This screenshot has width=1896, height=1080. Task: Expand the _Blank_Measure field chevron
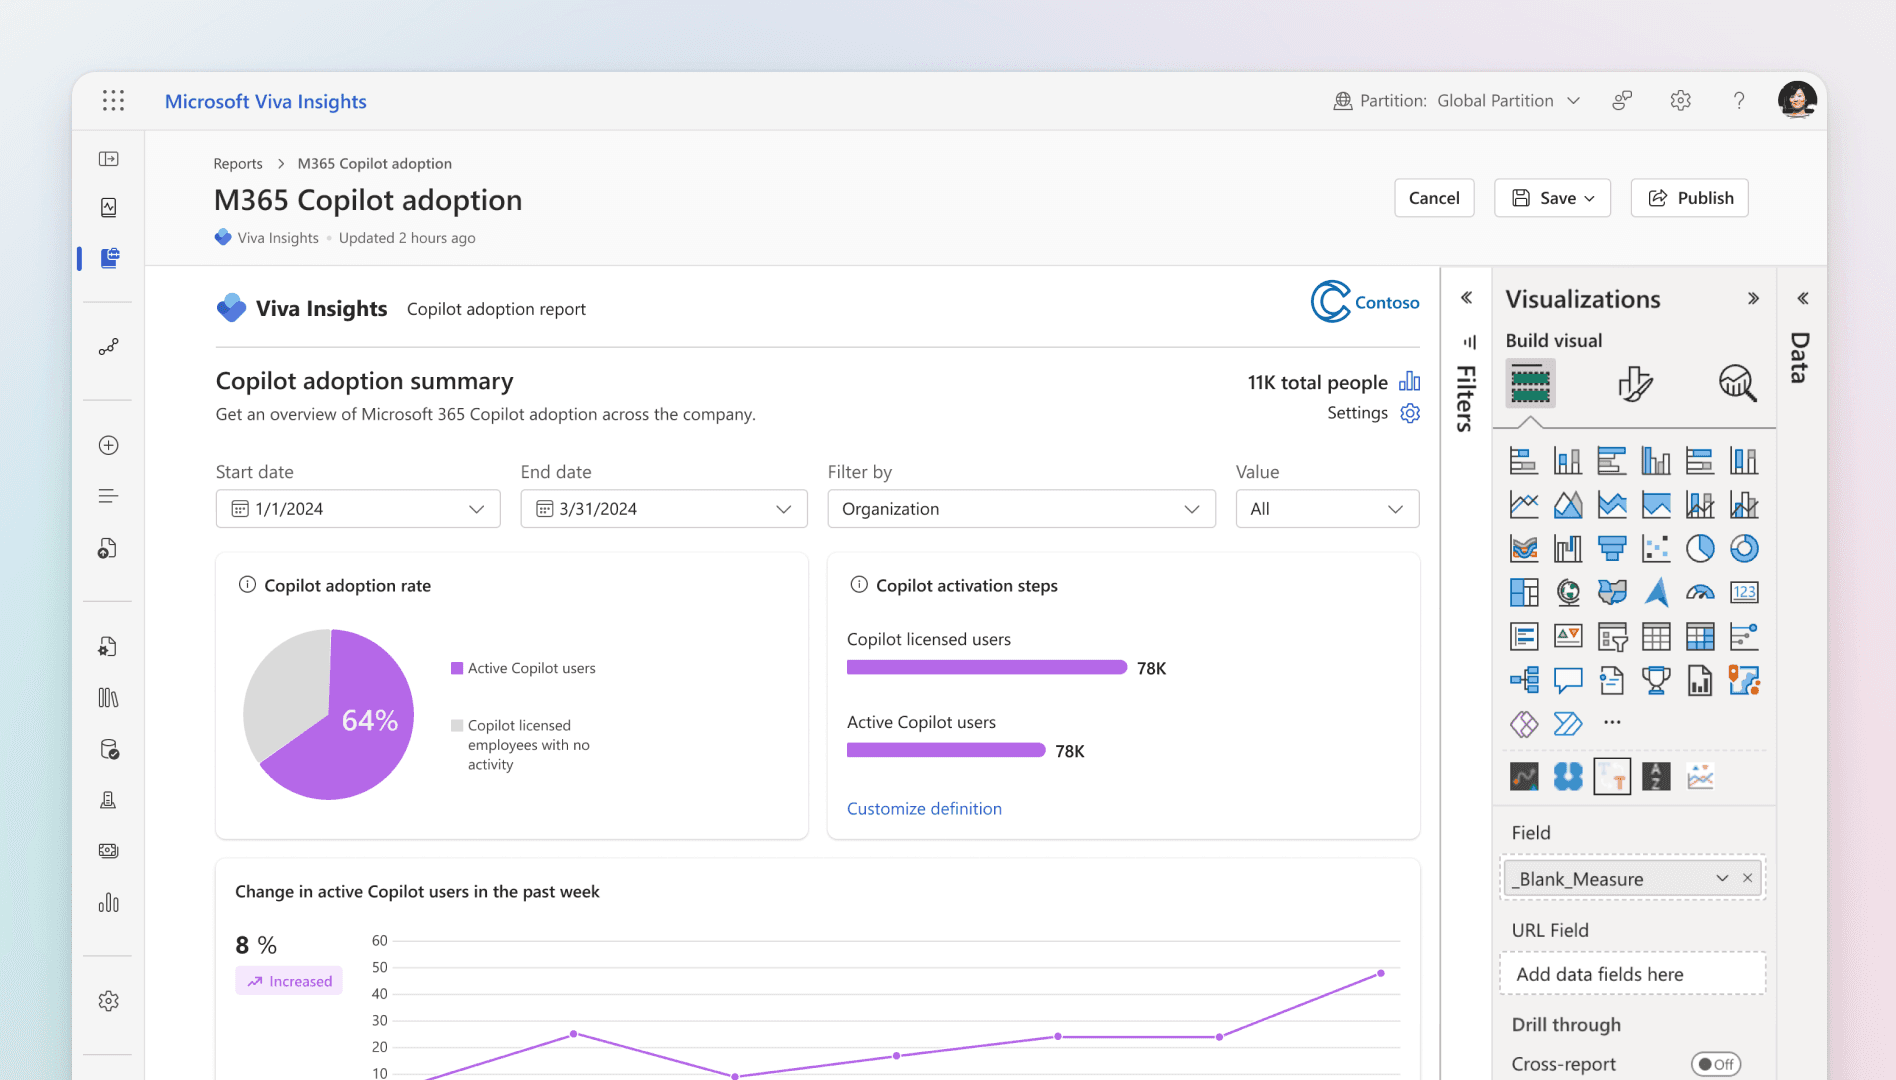pos(1722,878)
